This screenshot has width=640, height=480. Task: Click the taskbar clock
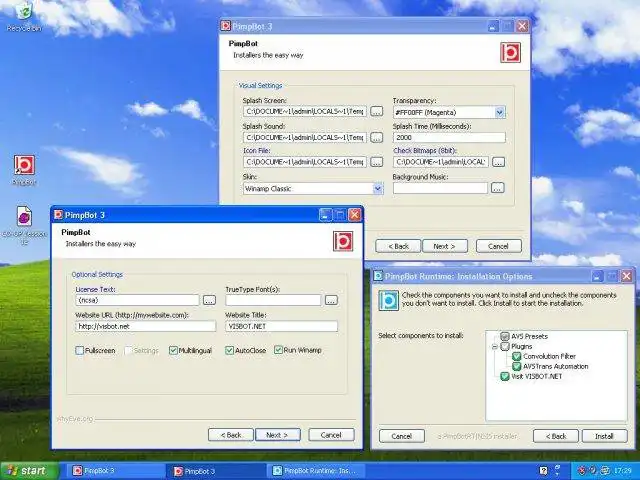pyautogui.click(x=623, y=471)
